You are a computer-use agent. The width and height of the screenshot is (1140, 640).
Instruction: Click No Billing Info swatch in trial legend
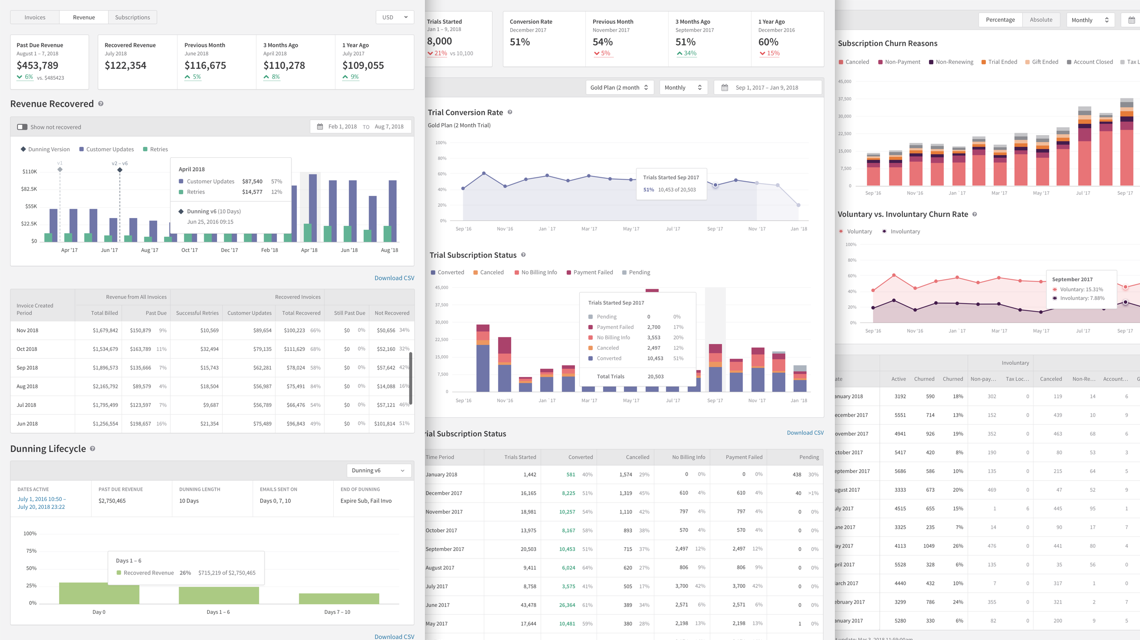tap(517, 272)
